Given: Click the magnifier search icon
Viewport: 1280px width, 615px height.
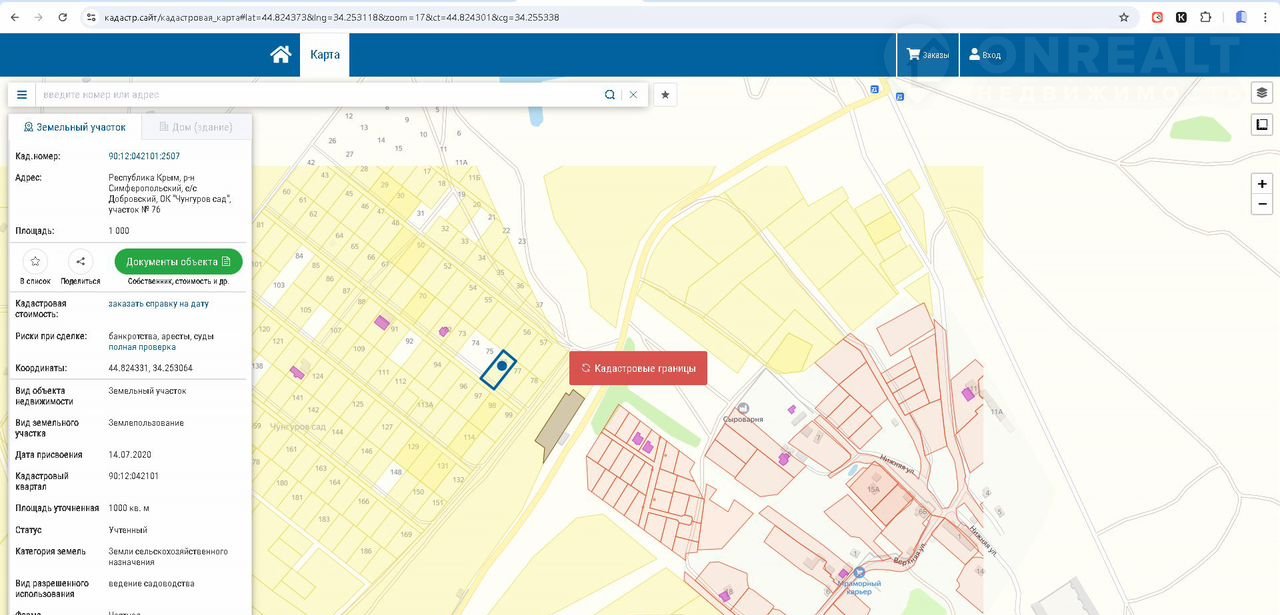Looking at the screenshot, I should coord(610,95).
